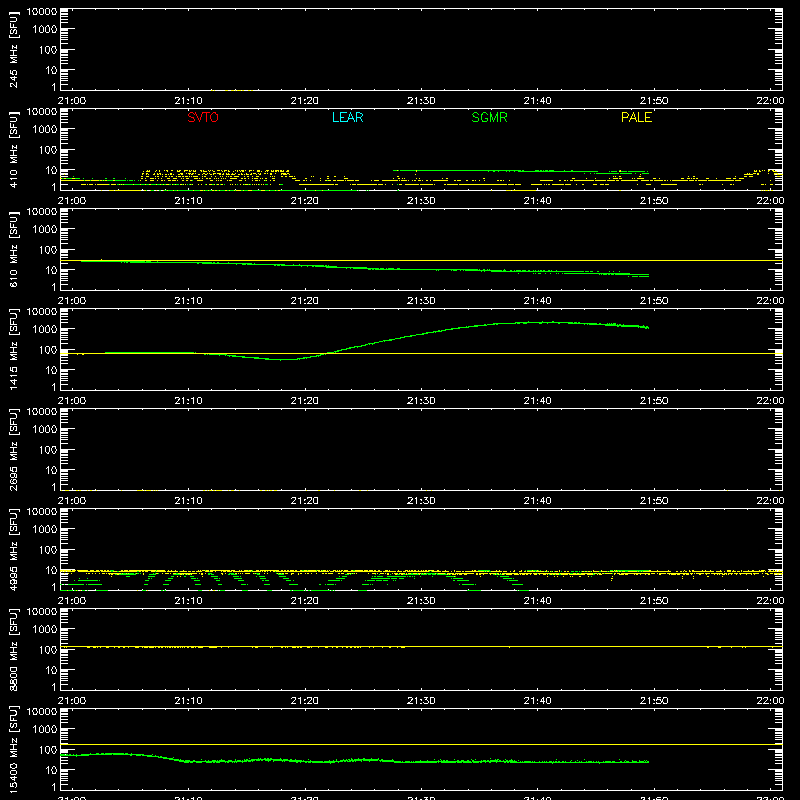
Task: Click the 1000 tick value on 1415 MHz axis
Action: tap(45, 330)
